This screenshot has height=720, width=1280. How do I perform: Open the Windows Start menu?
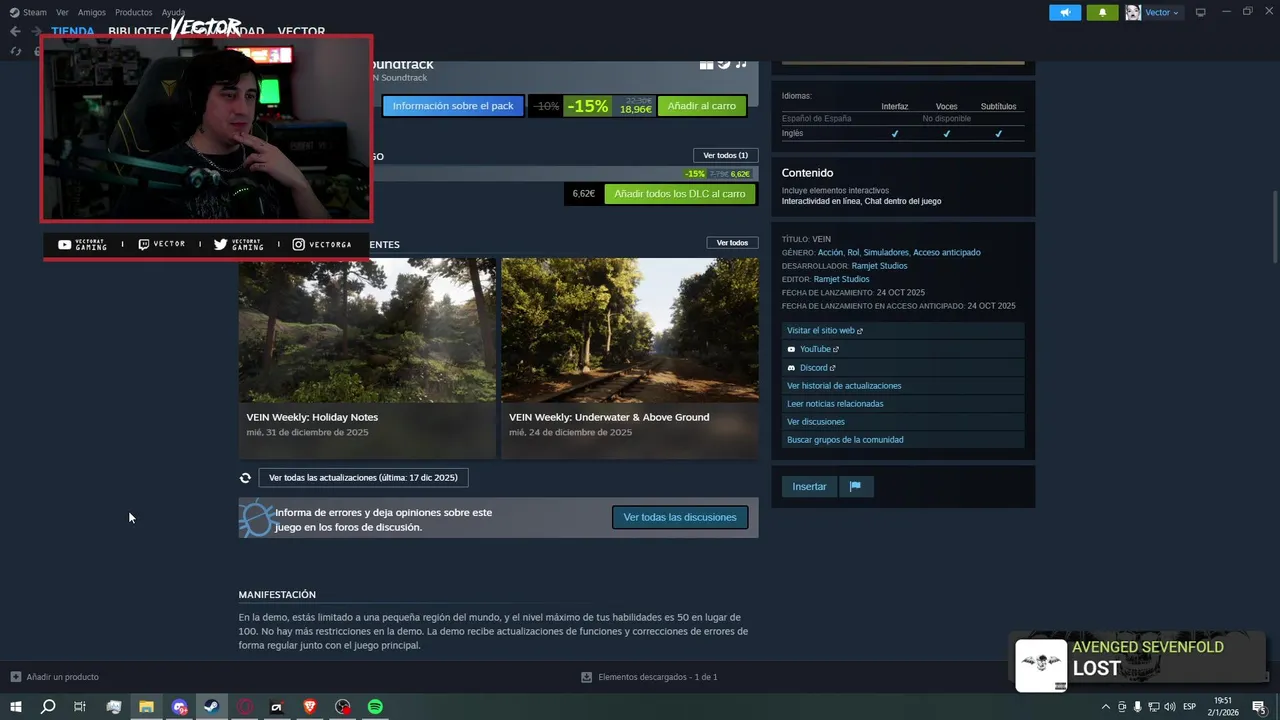[16, 707]
